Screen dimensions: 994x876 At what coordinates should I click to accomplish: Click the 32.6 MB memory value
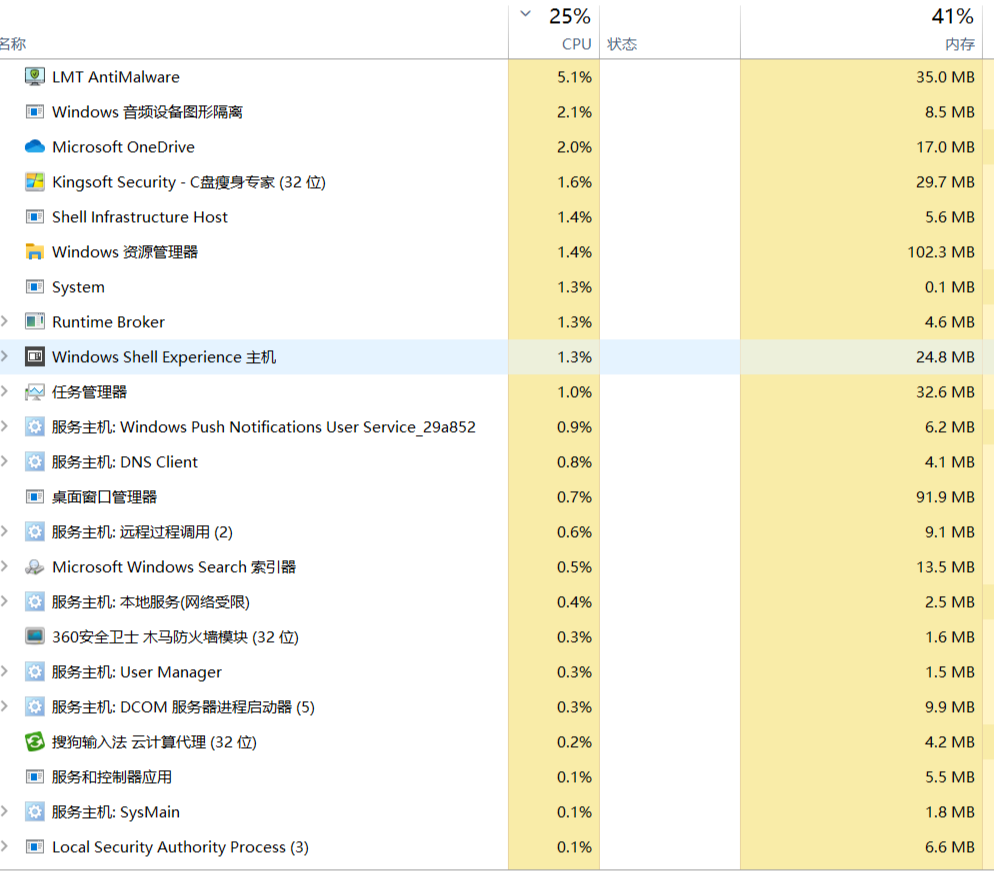945,392
